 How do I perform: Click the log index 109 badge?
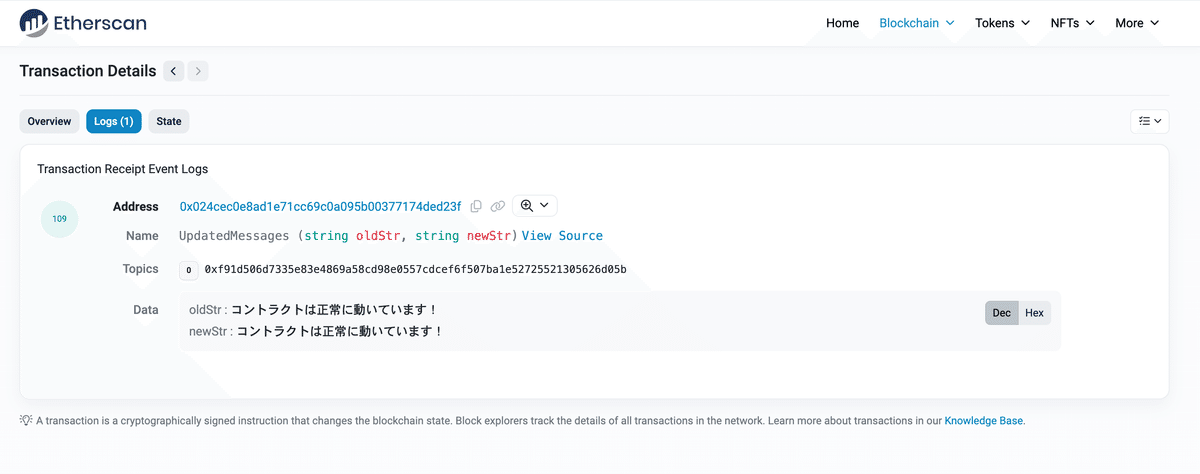59,219
